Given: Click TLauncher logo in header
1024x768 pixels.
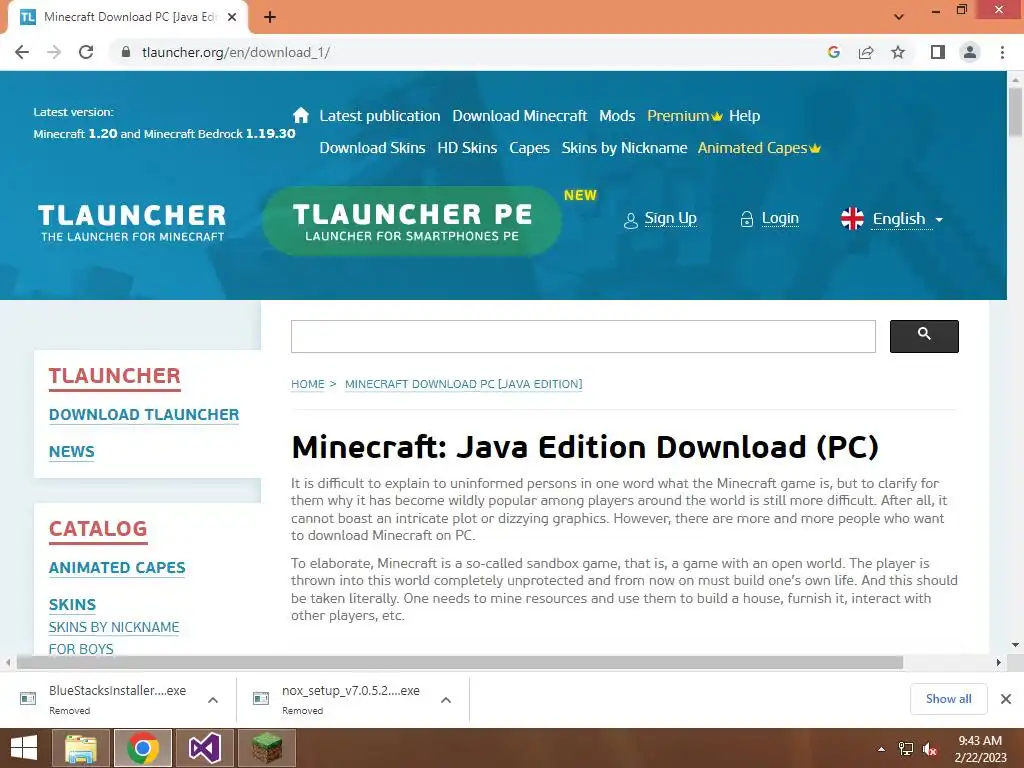Looking at the screenshot, I should point(132,222).
